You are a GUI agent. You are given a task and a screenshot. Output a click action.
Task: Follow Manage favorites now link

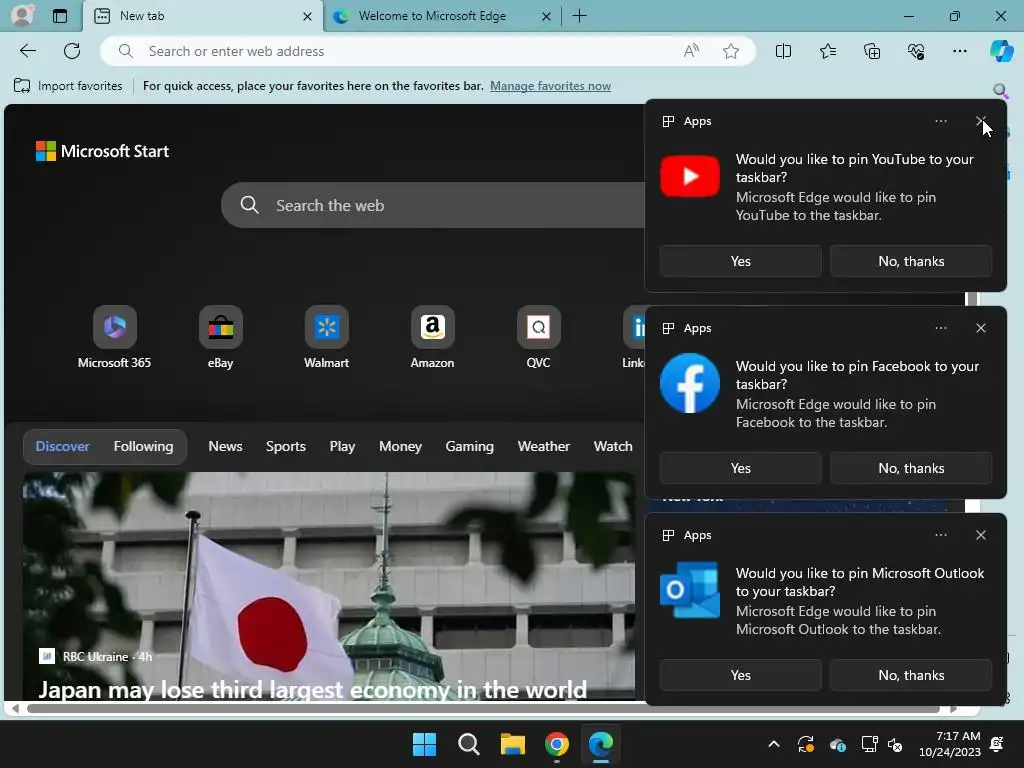click(x=550, y=86)
